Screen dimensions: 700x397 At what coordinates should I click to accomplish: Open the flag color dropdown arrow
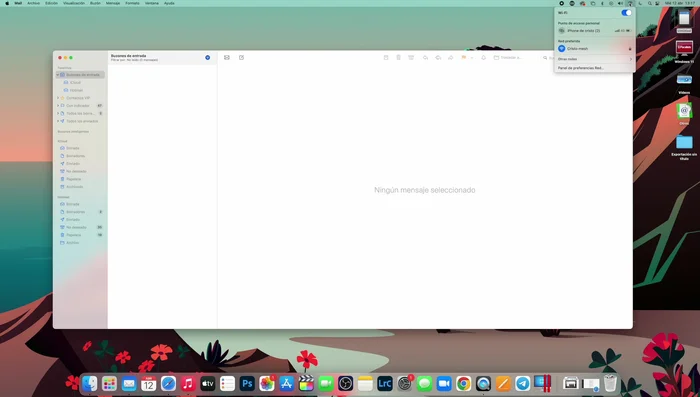tap(472, 58)
